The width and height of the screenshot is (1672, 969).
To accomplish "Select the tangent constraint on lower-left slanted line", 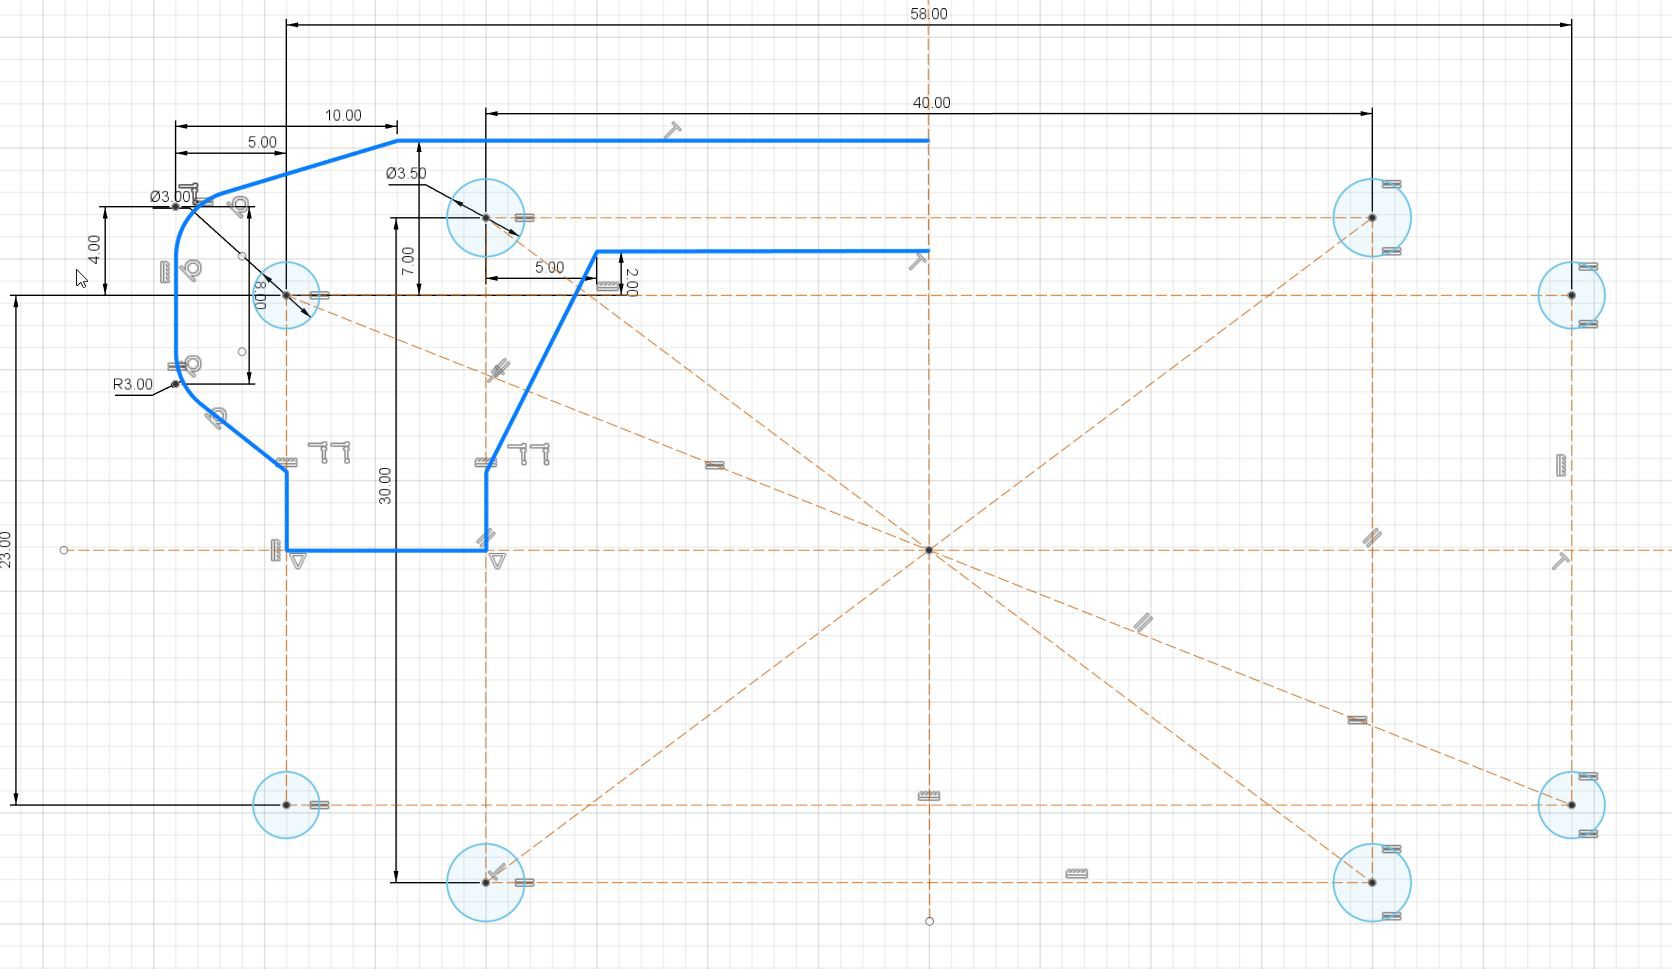I will (x=216, y=418).
